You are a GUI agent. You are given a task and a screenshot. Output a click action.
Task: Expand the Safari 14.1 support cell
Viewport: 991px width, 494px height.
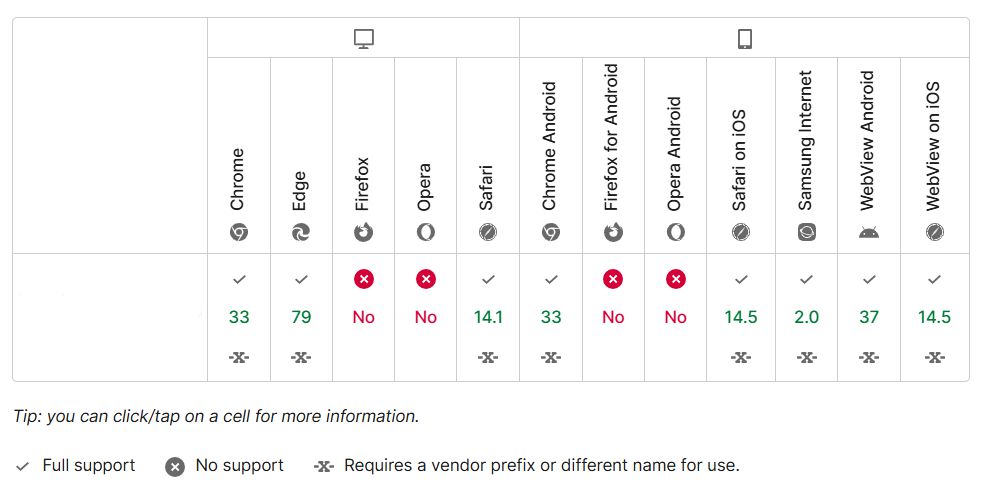(488, 317)
